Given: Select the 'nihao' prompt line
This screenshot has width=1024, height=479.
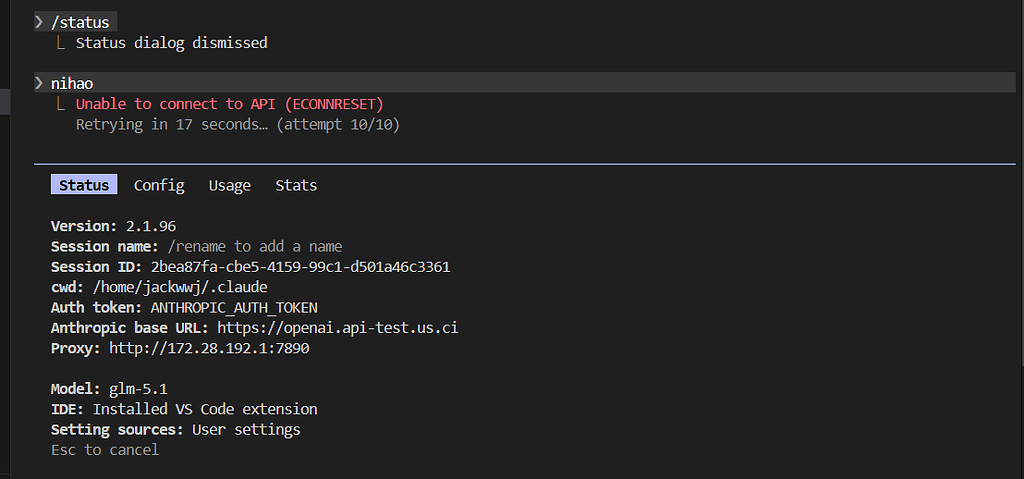Looking at the screenshot, I should (524, 83).
